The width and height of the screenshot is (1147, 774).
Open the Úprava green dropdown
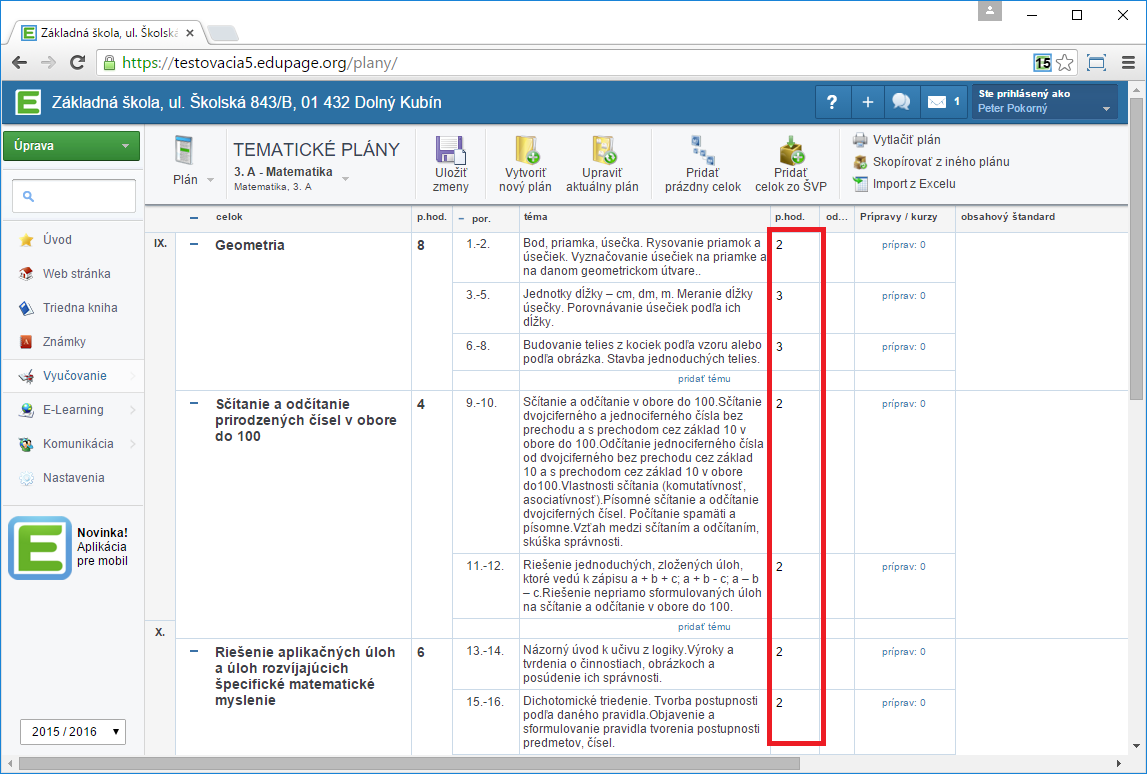pos(71,146)
